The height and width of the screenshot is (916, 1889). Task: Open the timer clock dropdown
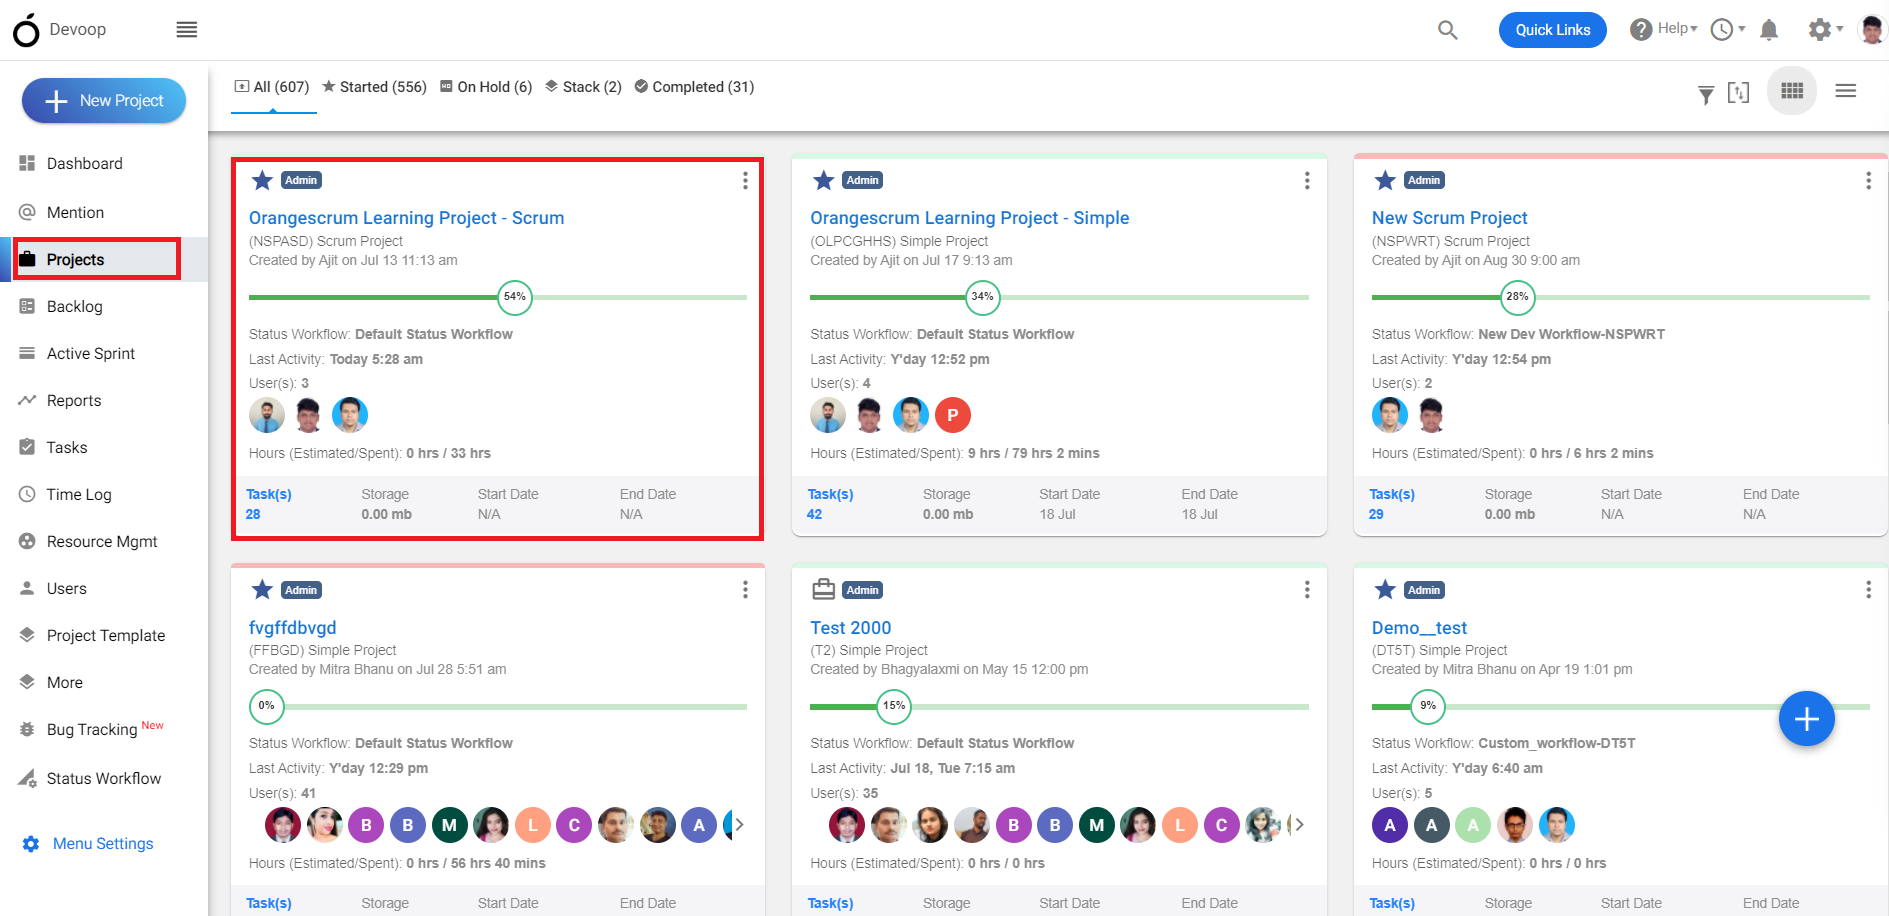pyautogui.click(x=1728, y=30)
